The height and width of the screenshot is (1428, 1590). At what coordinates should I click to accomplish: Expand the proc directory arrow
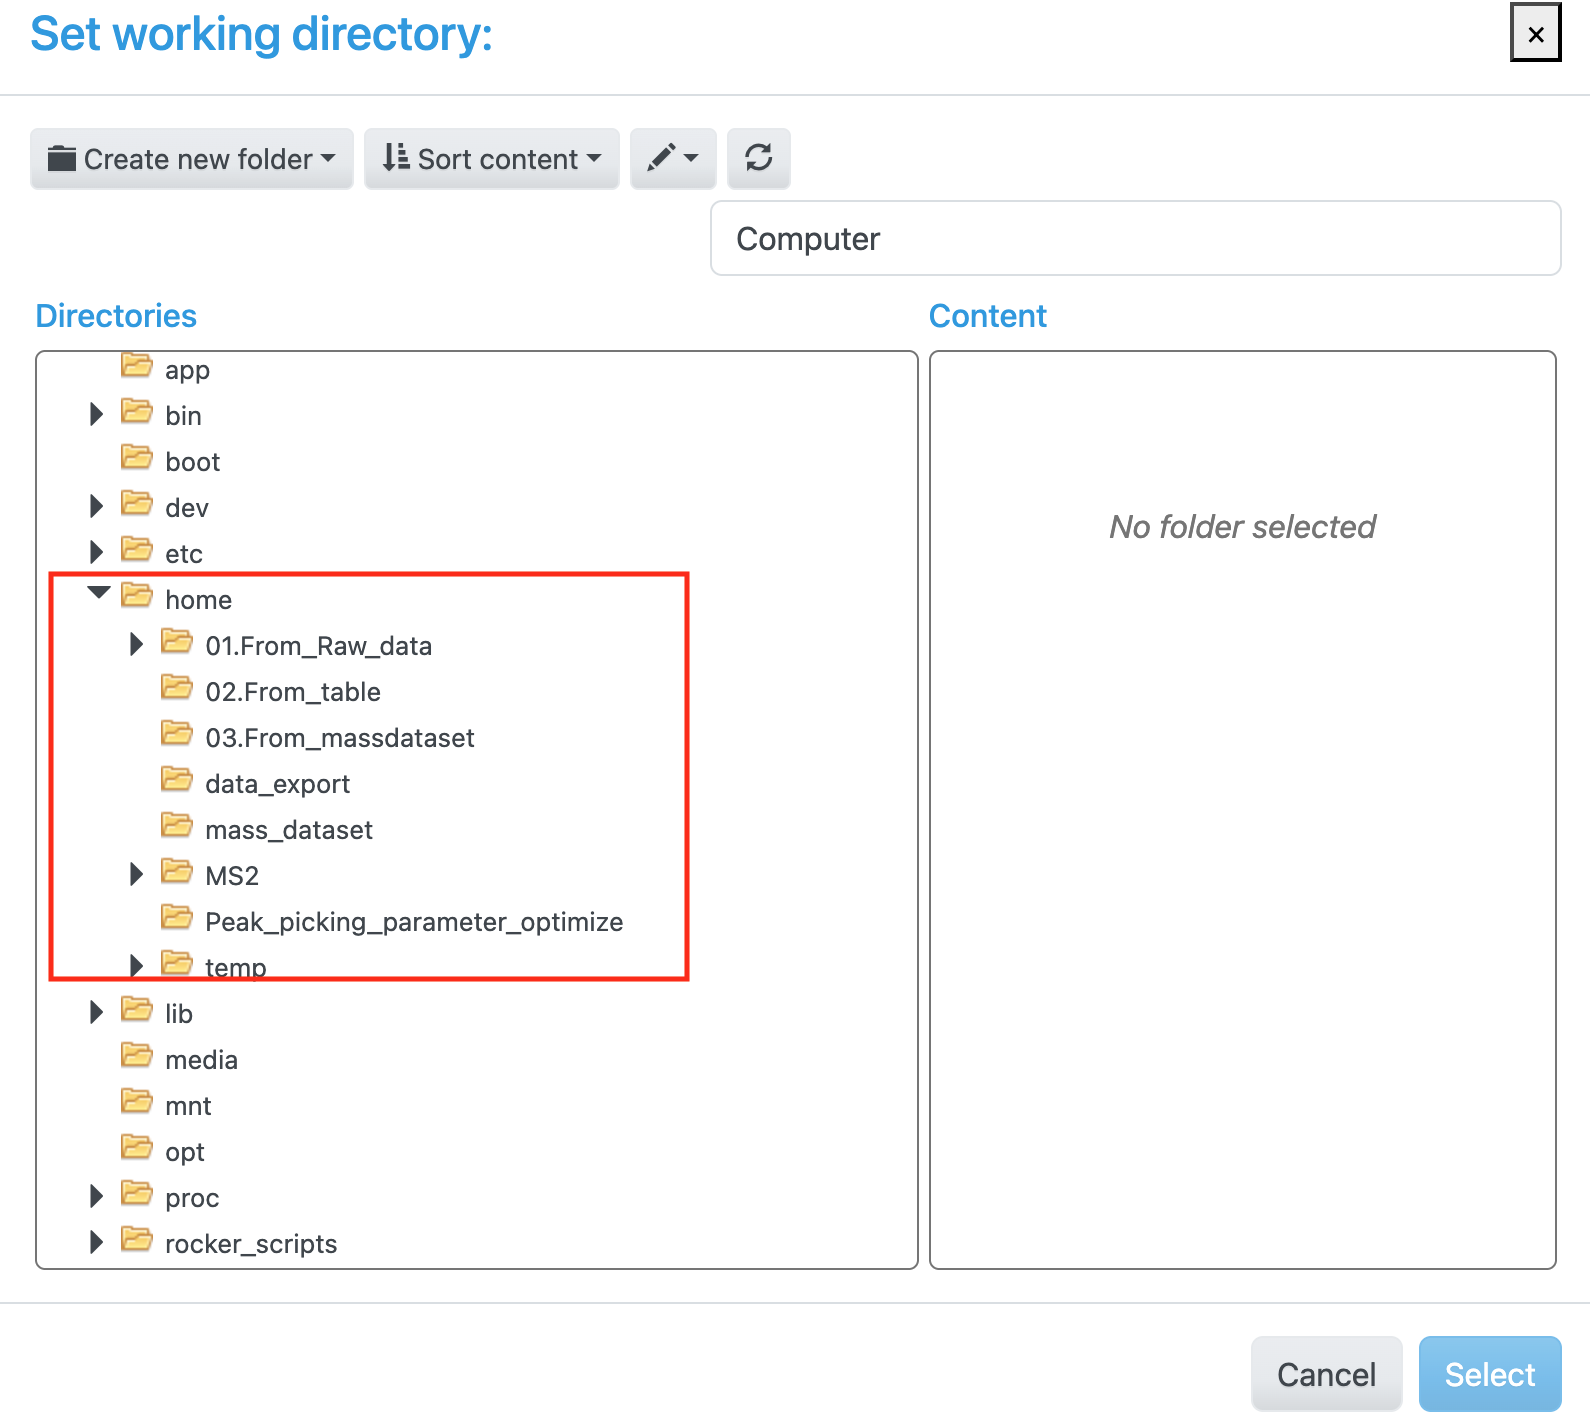pyautogui.click(x=96, y=1196)
